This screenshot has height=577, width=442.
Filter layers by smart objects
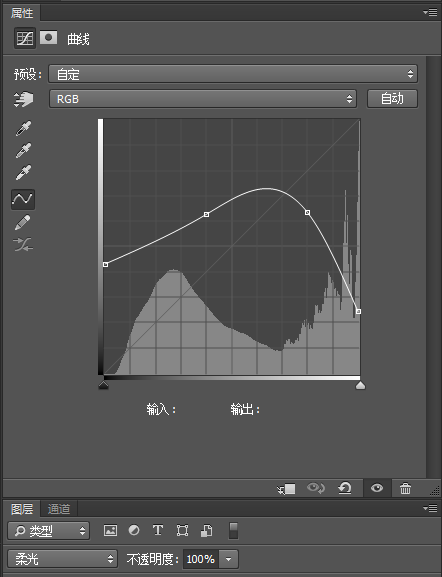206,530
